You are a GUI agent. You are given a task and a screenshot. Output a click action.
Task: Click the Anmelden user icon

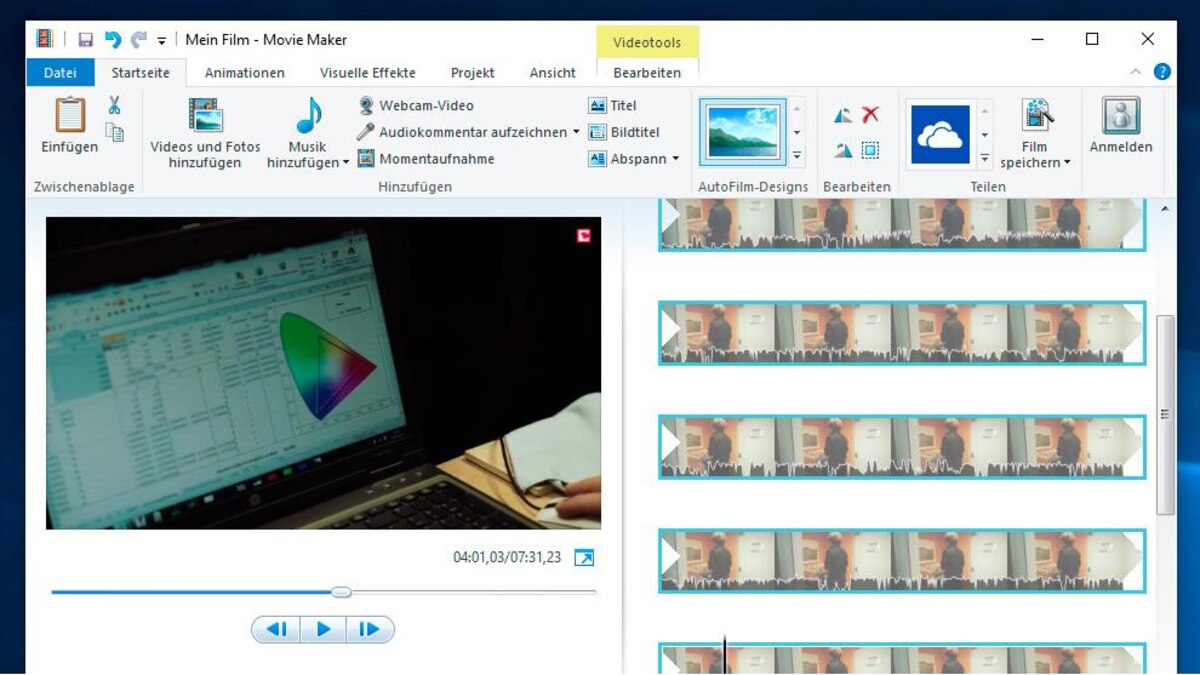1121,116
